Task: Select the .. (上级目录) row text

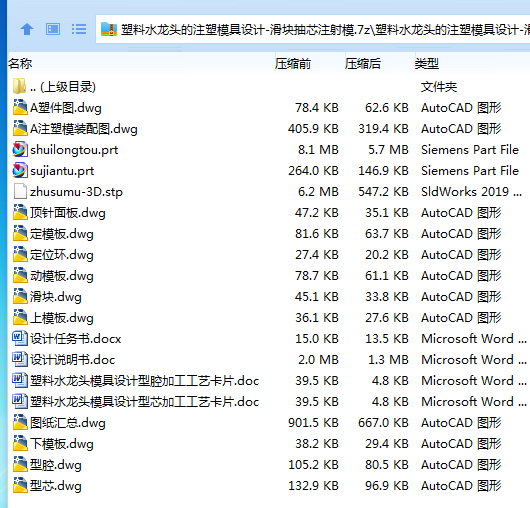Action: coord(63,87)
